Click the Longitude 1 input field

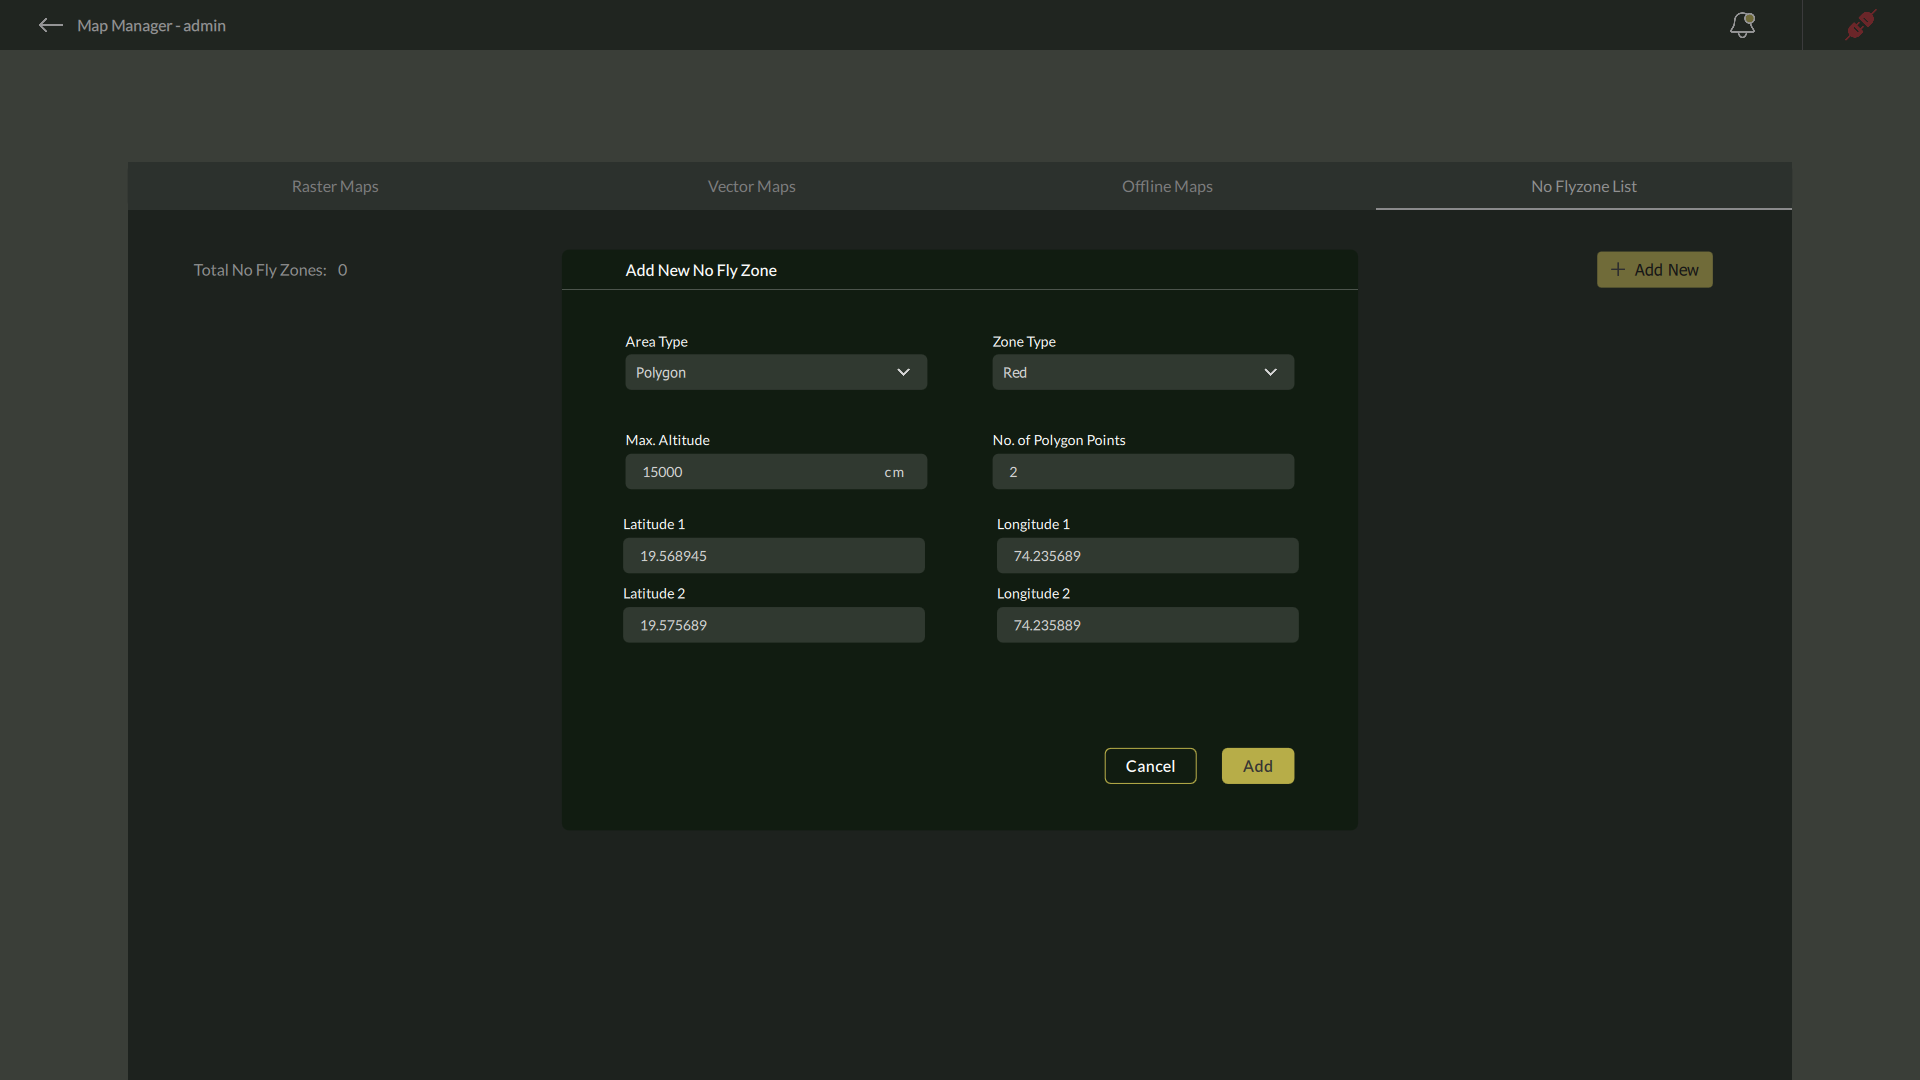point(1148,556)
